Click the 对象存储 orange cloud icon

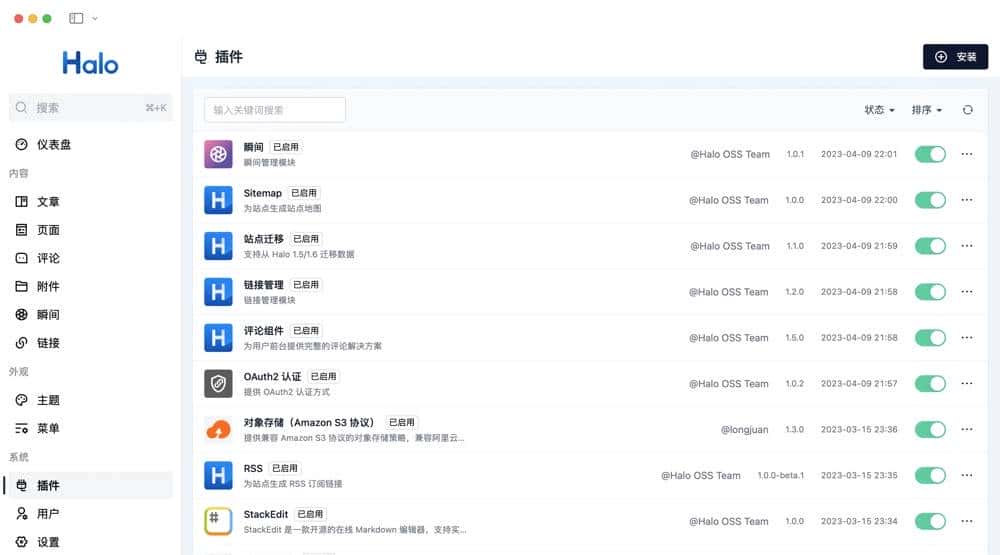[218, 430]
